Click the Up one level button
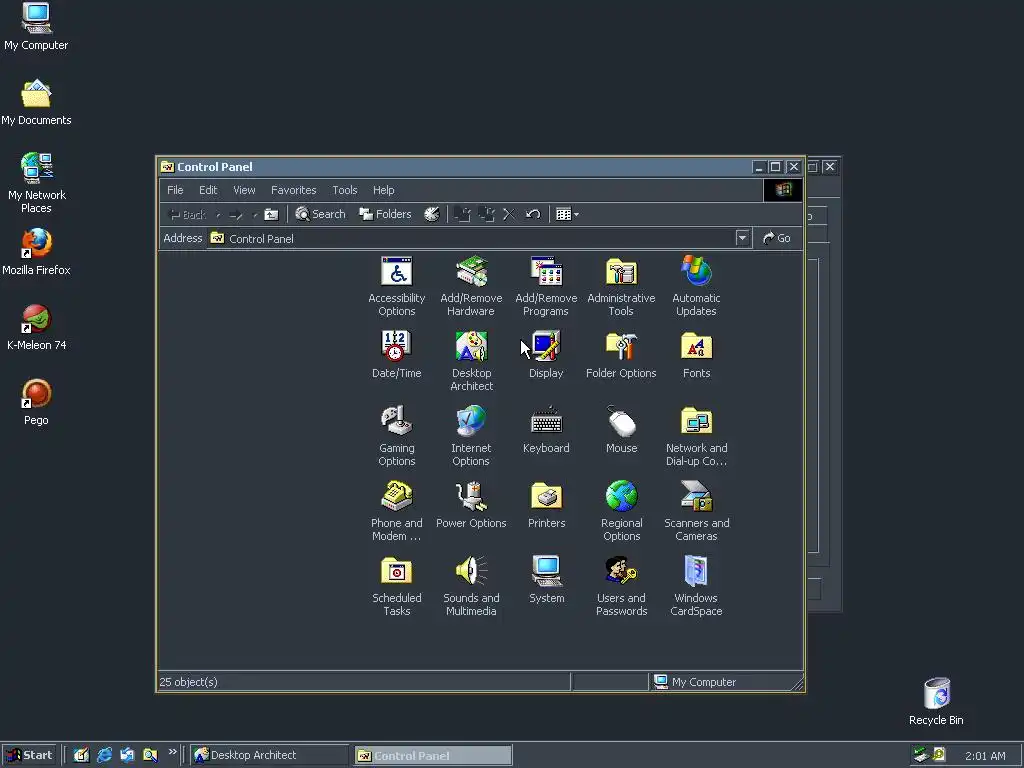Image resolution: width=1024 pixels, height=768 pixels. 271,214
